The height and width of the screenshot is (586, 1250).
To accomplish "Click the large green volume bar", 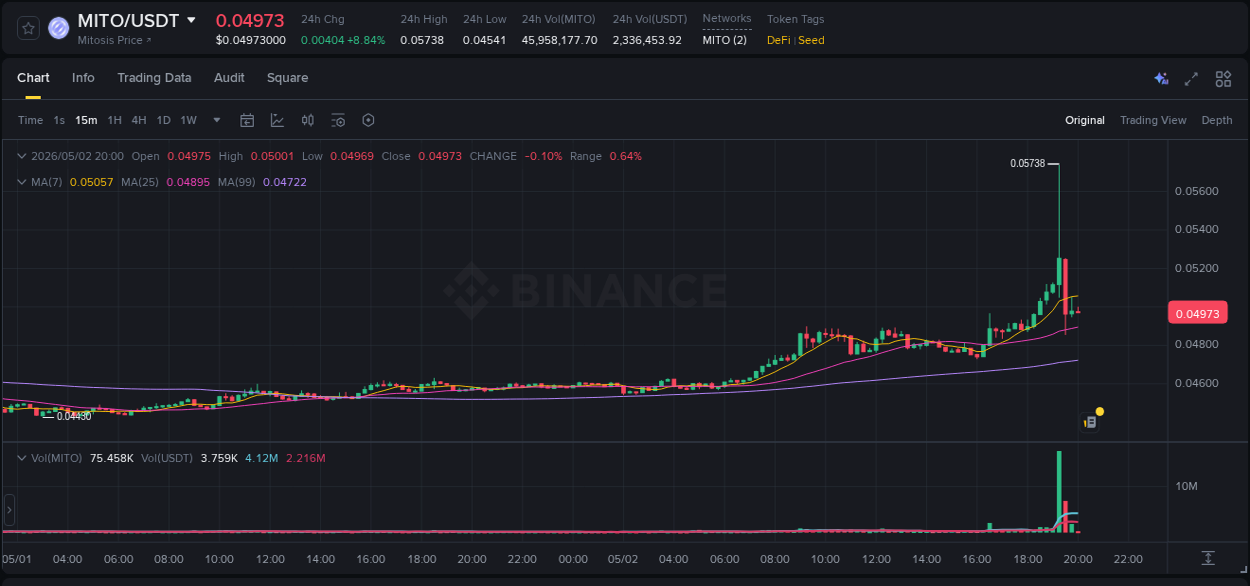I will 1058,491.
